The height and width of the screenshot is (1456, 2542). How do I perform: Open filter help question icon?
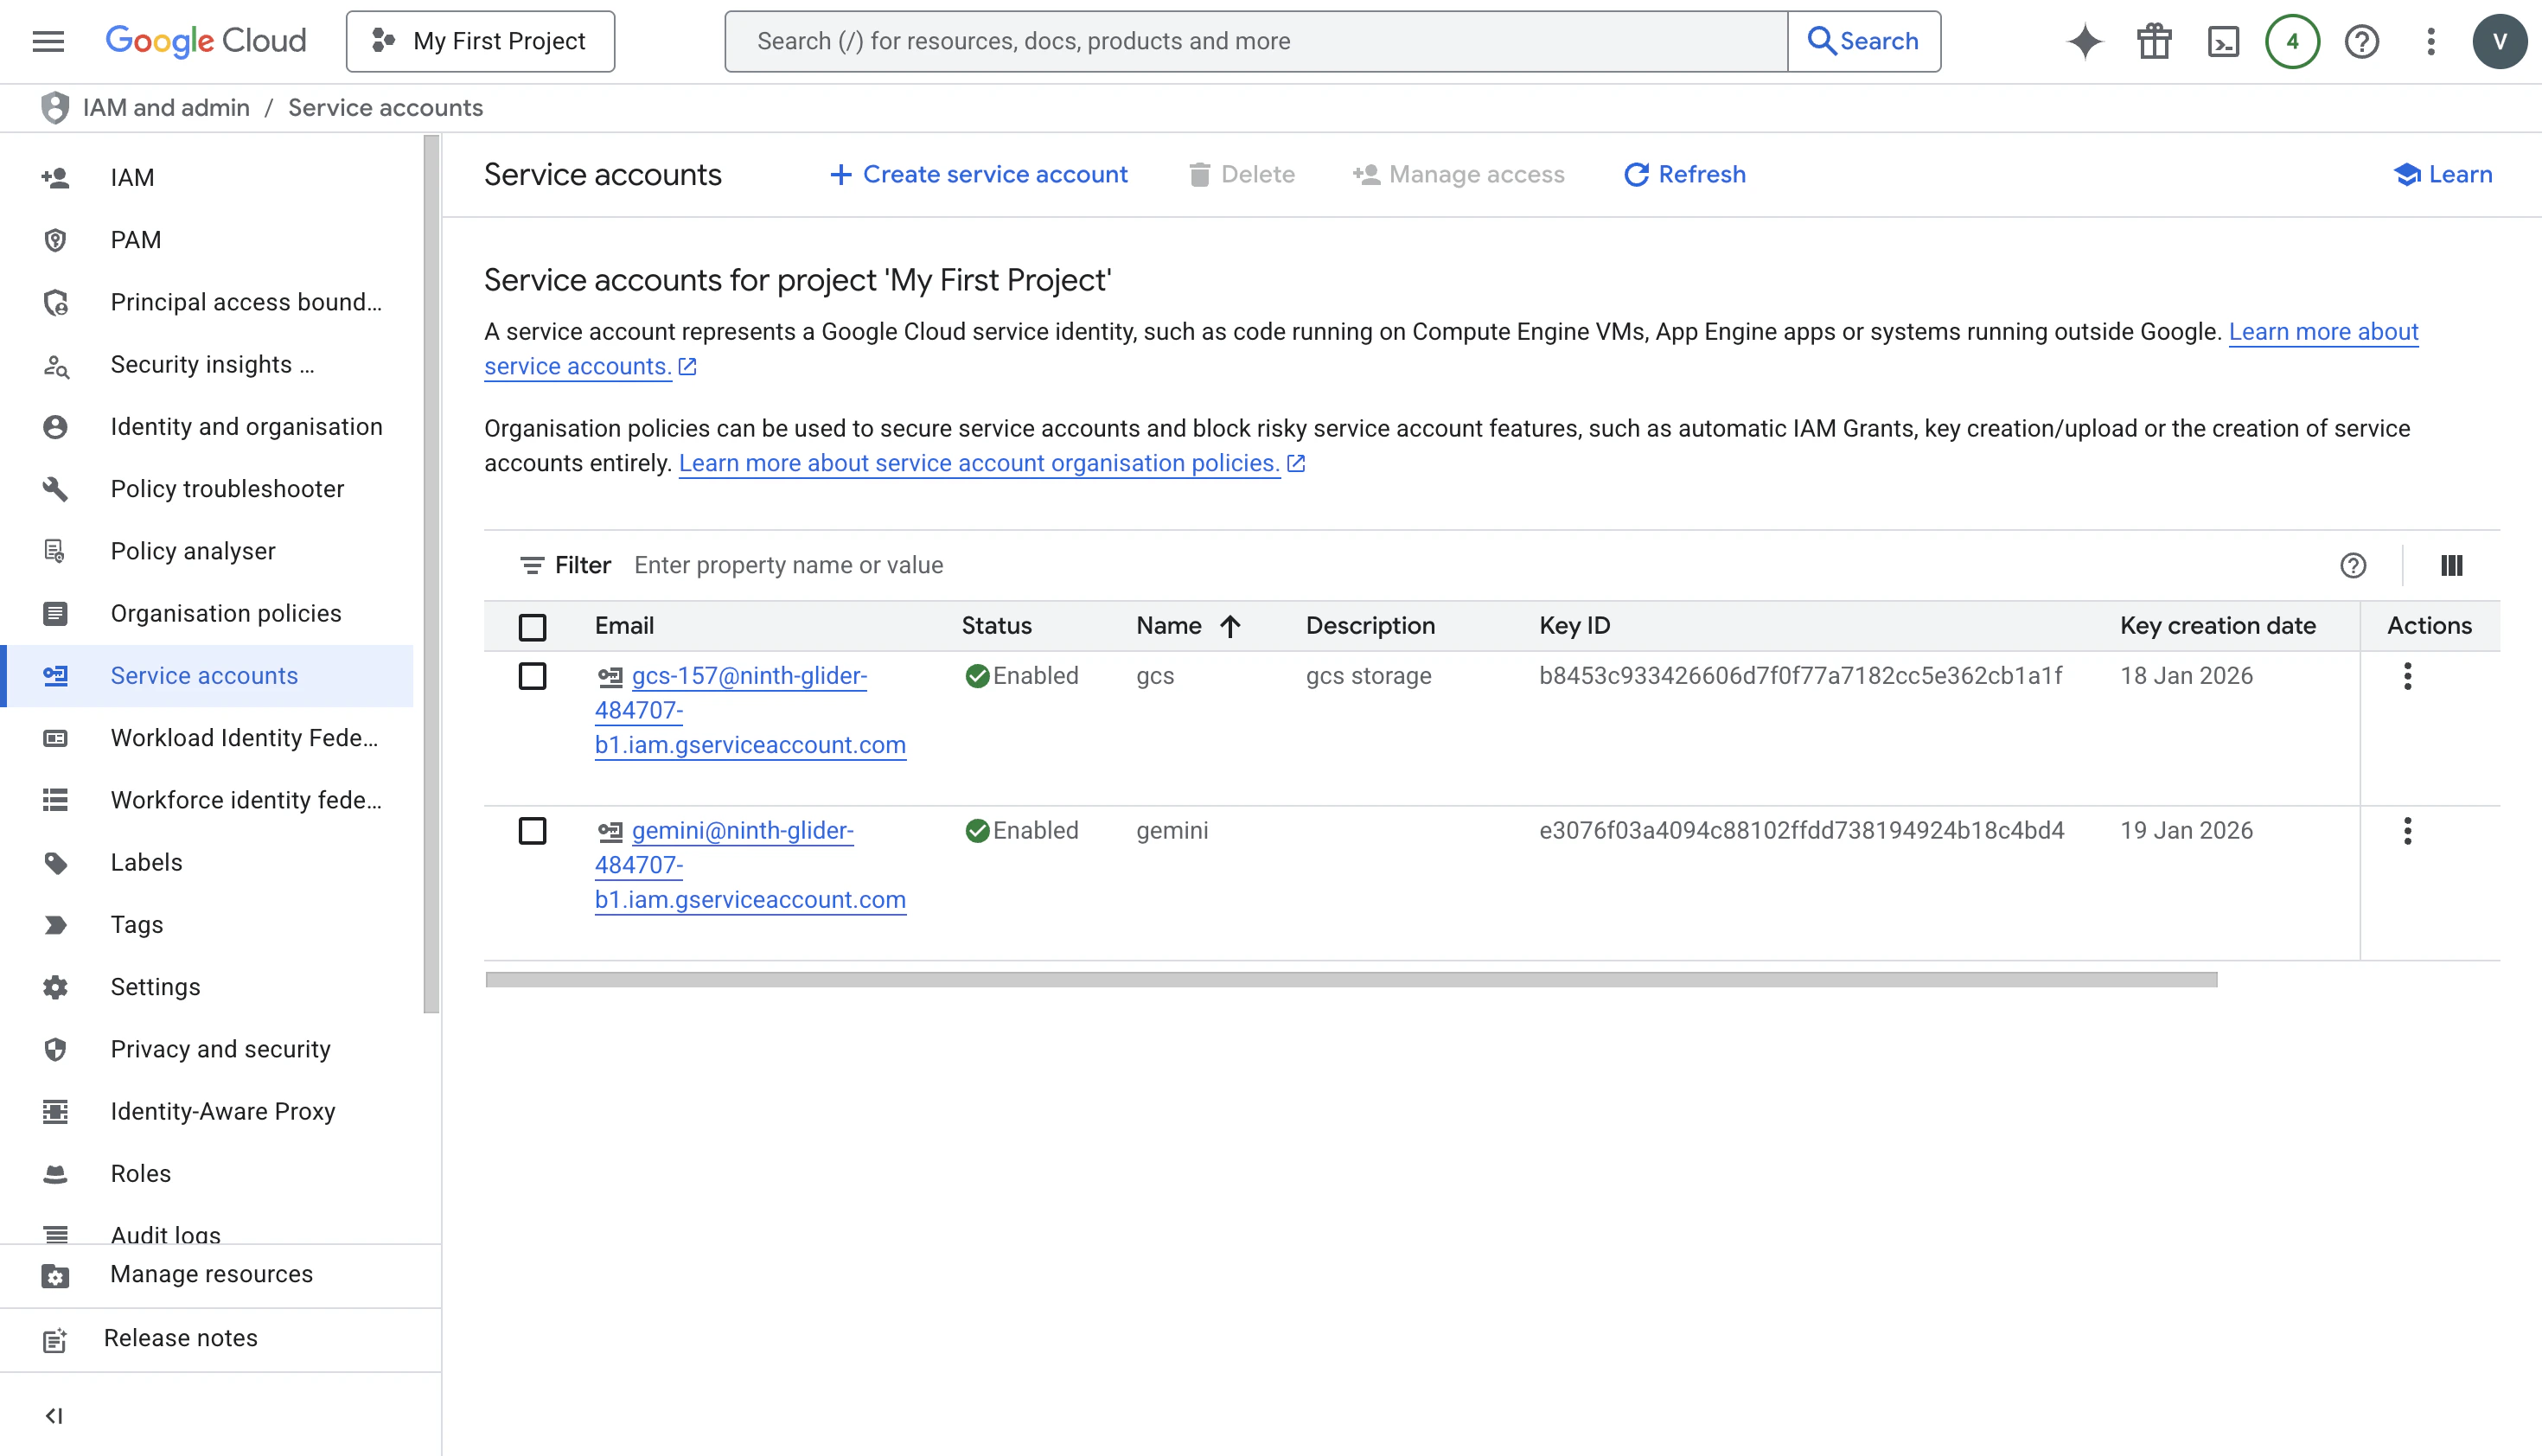2353,565
